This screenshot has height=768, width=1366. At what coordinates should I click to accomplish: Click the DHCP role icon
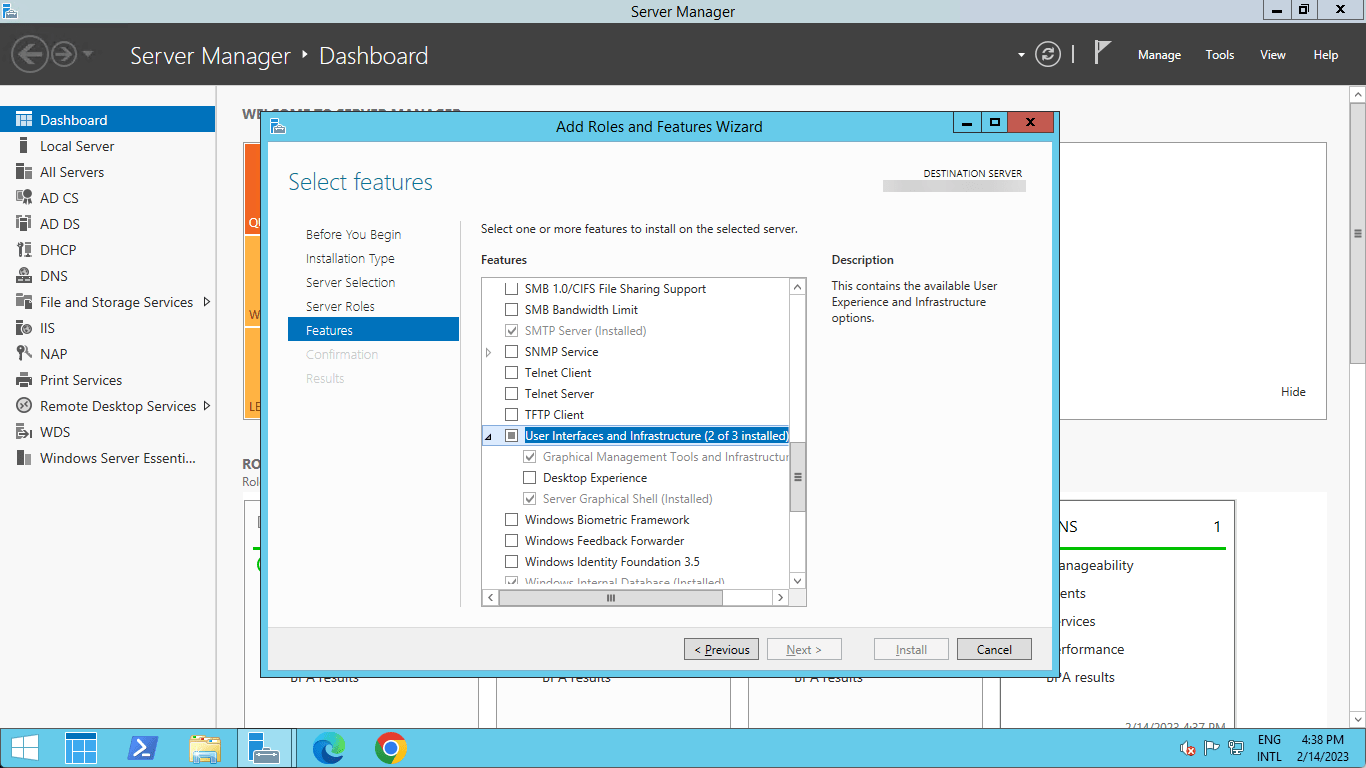click(x=24, y=250)
